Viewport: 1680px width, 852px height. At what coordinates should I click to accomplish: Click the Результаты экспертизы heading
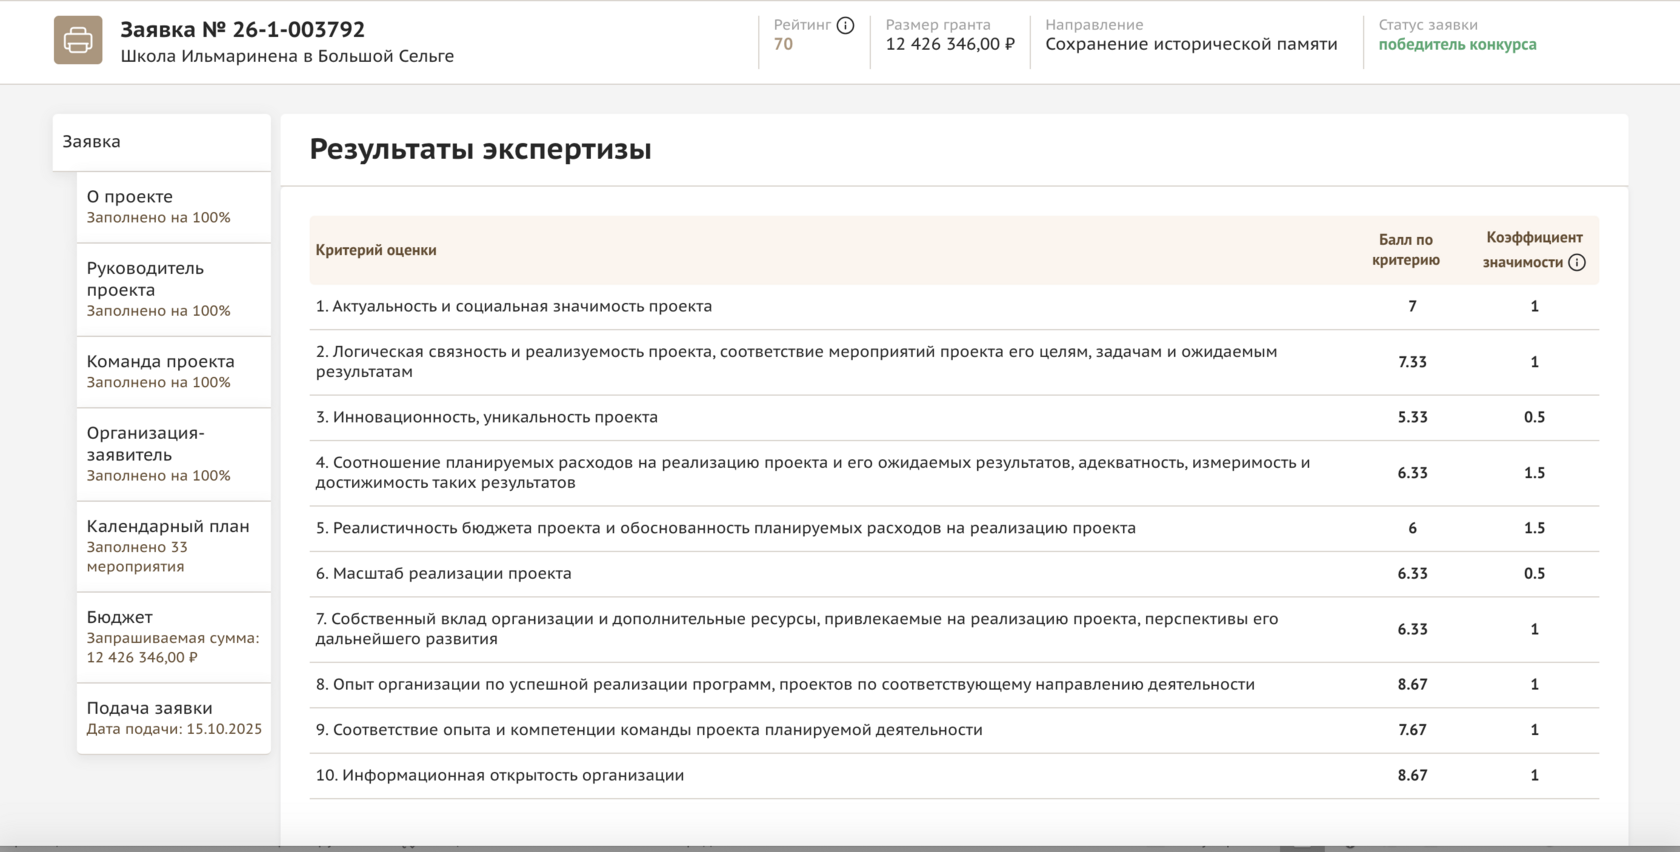(x=480, y=149)
